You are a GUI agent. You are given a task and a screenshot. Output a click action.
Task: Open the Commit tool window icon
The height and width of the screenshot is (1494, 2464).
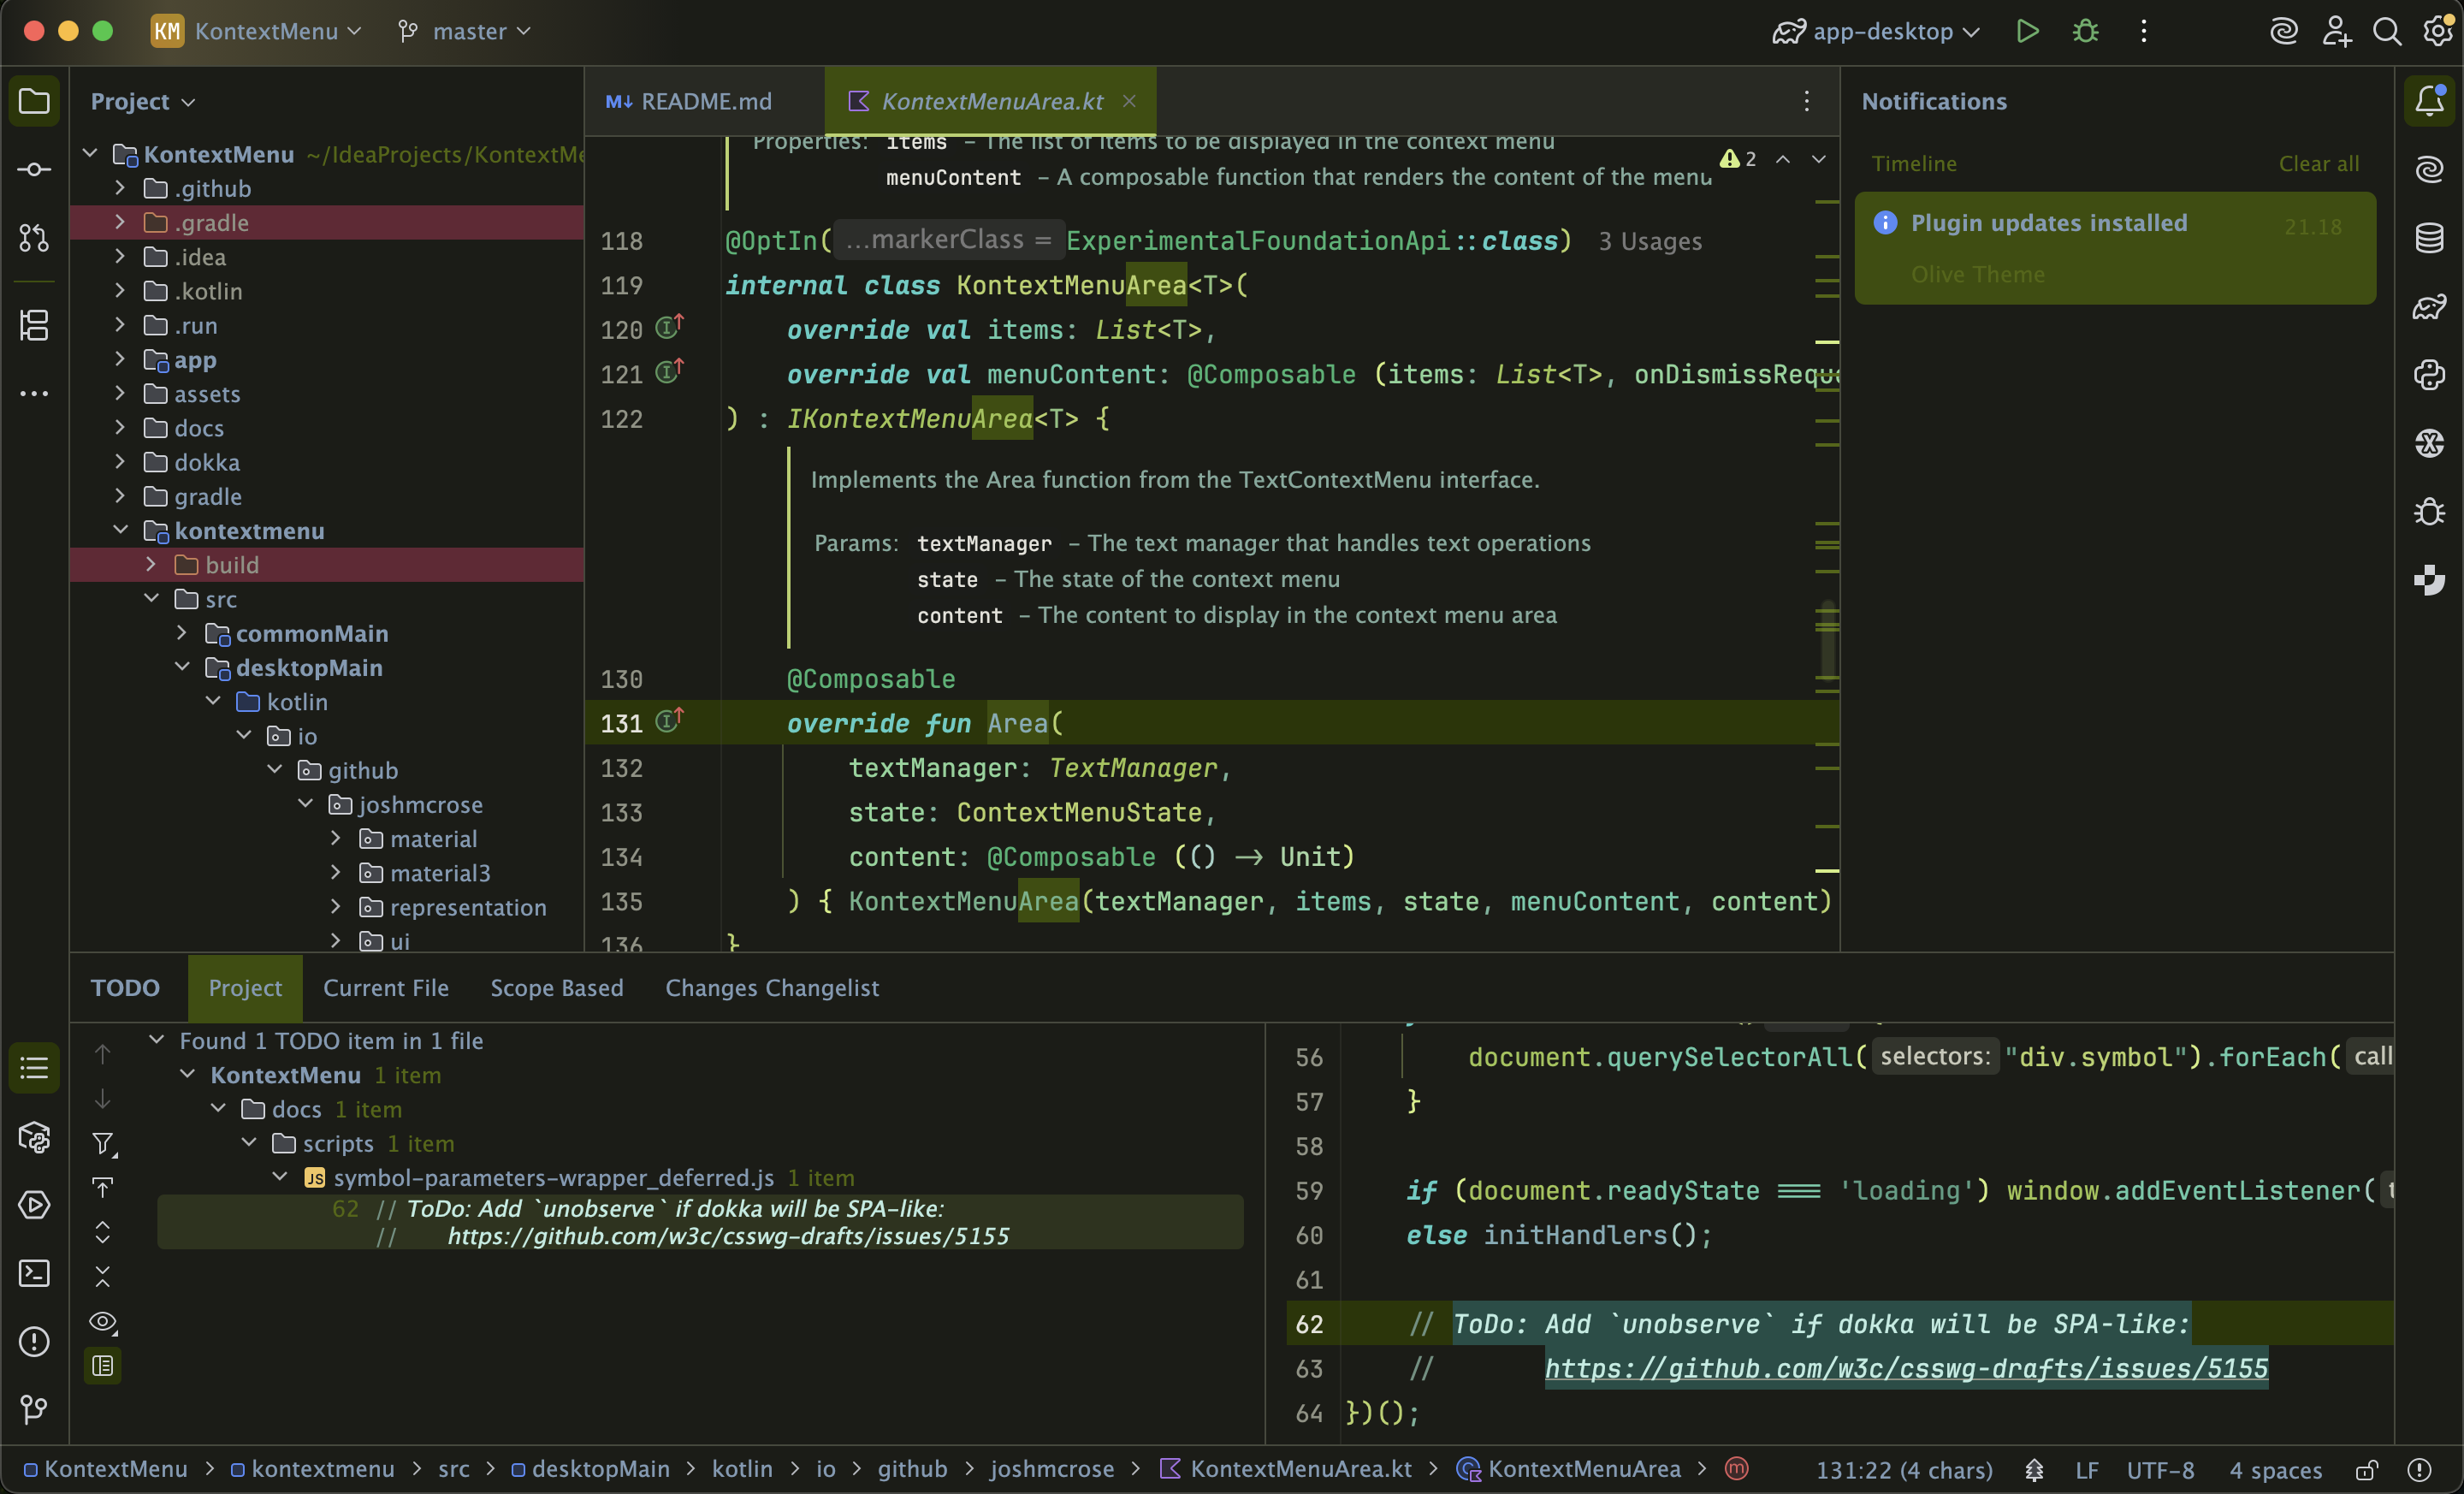pyautogui.click(x=34, y=170)
